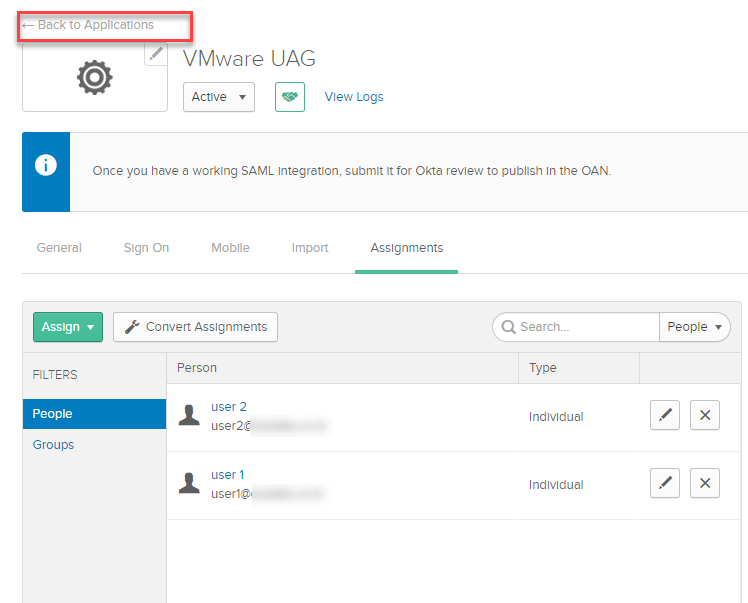Click Convert Assignments button
This screenshot has width=748, height=603.
click(195, 327)
